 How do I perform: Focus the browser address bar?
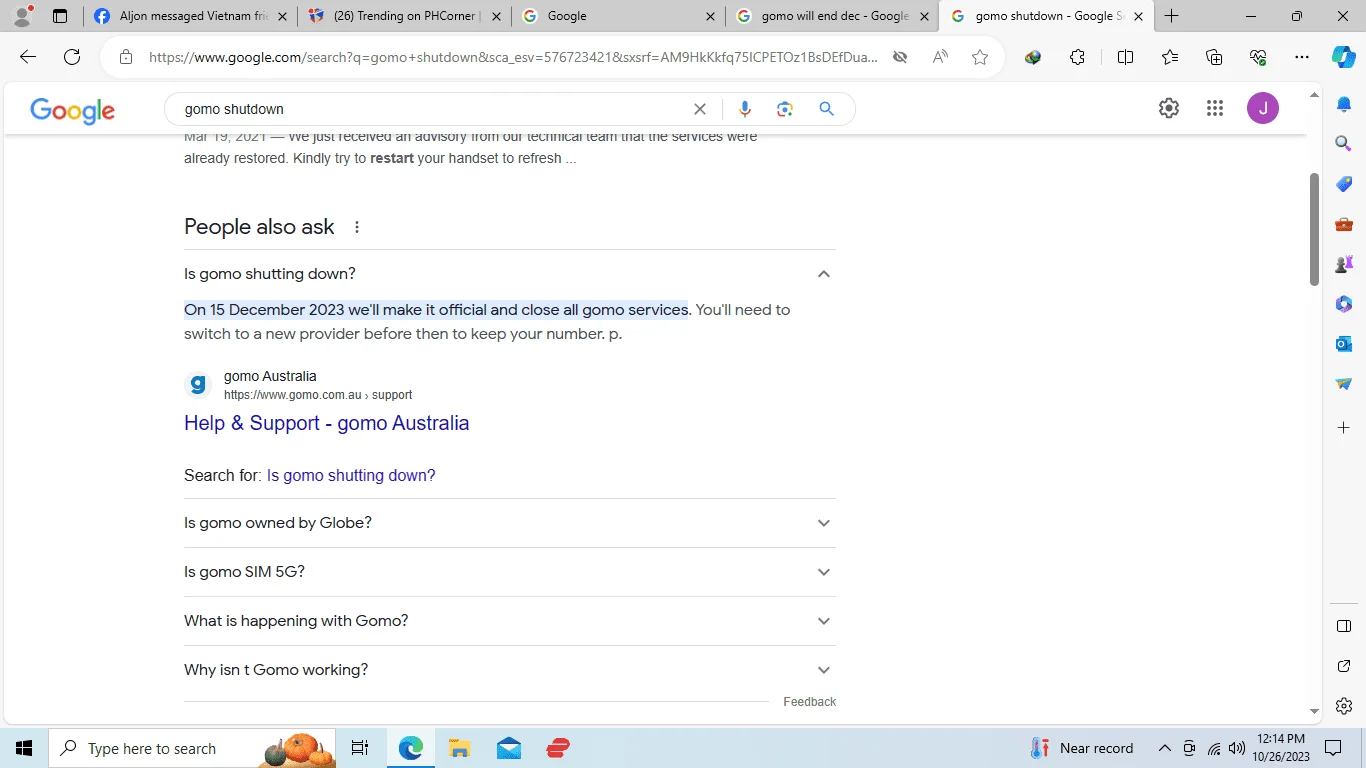(x=513, y=57)
